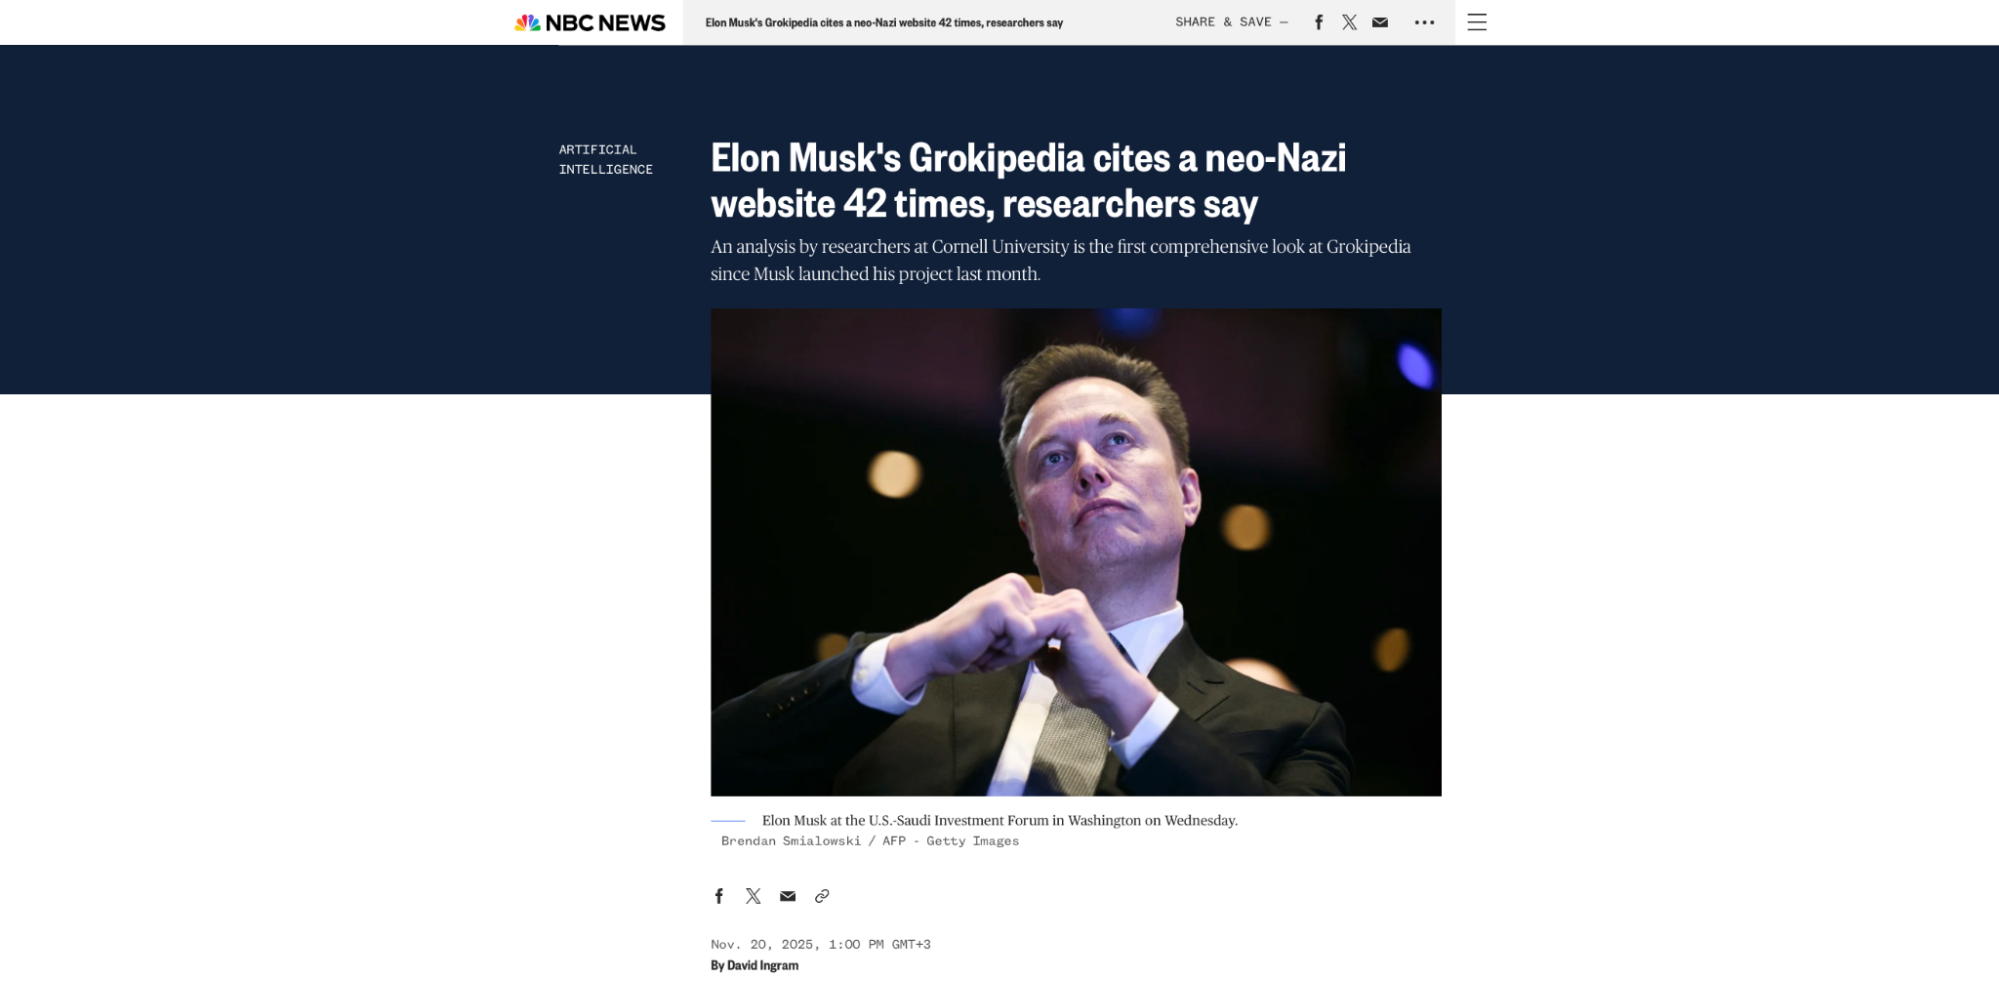This screenshot has width=1999, height=987.
Task: Share on X below the photo
Action: click(x=753, y=896)
